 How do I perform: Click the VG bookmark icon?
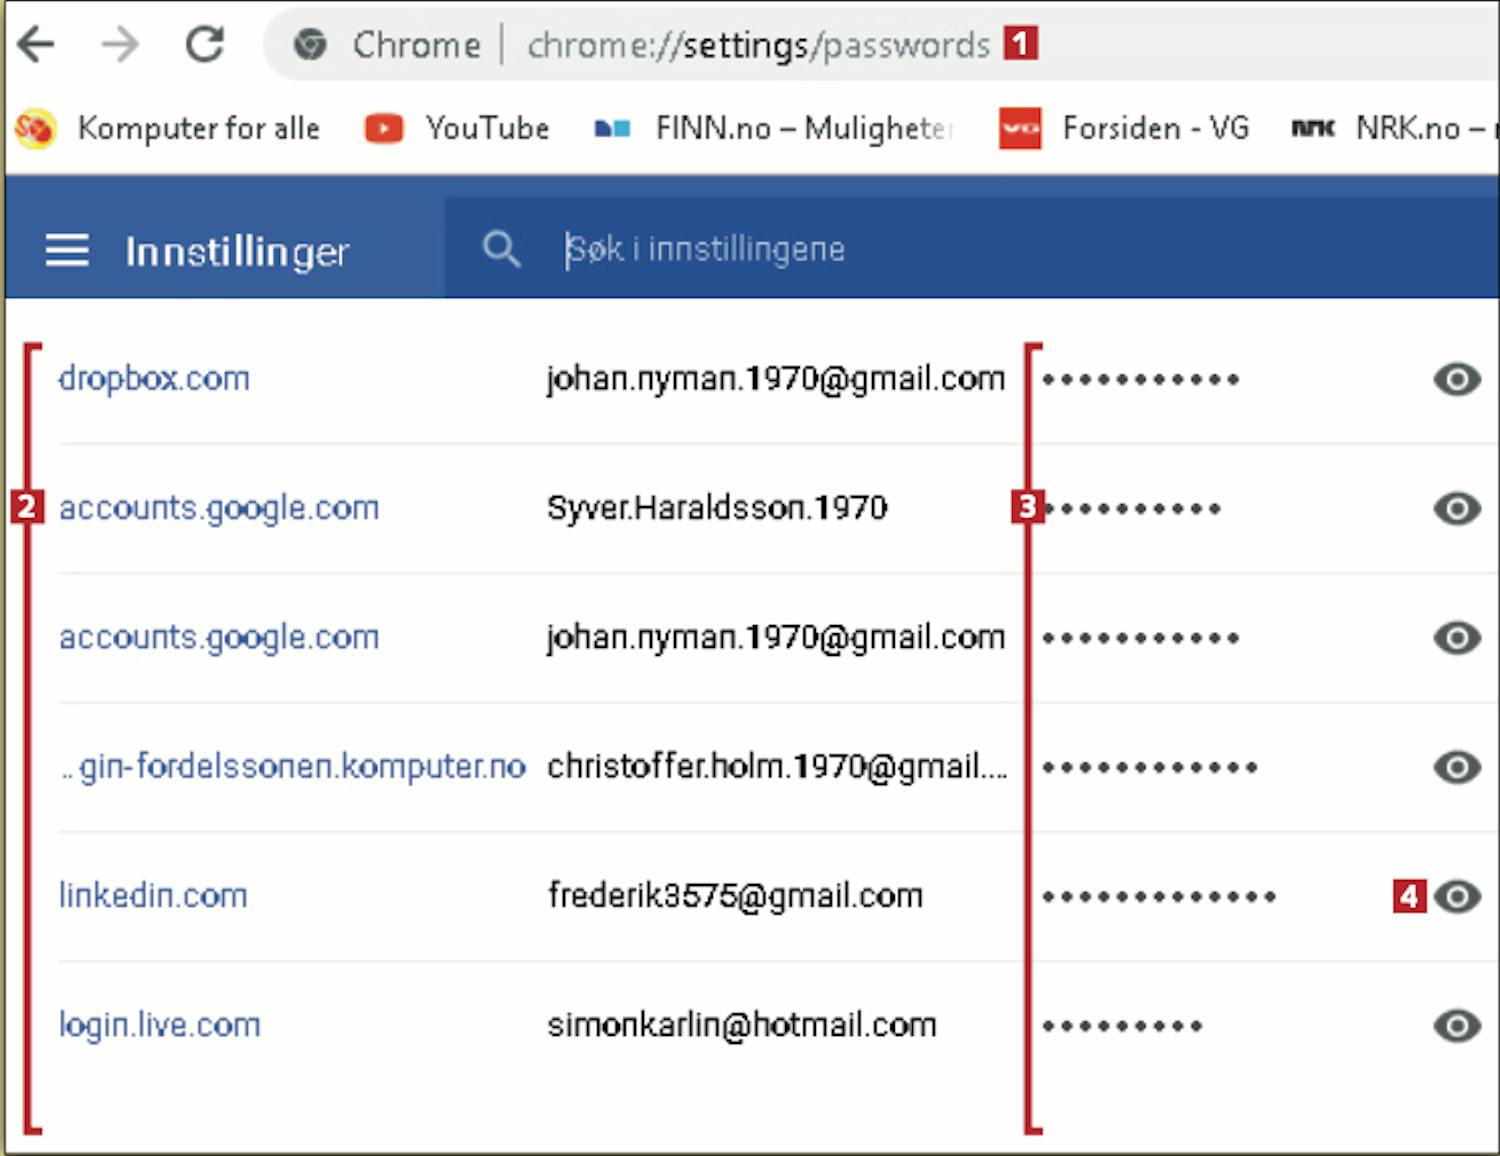click(x=1020, y=128)
